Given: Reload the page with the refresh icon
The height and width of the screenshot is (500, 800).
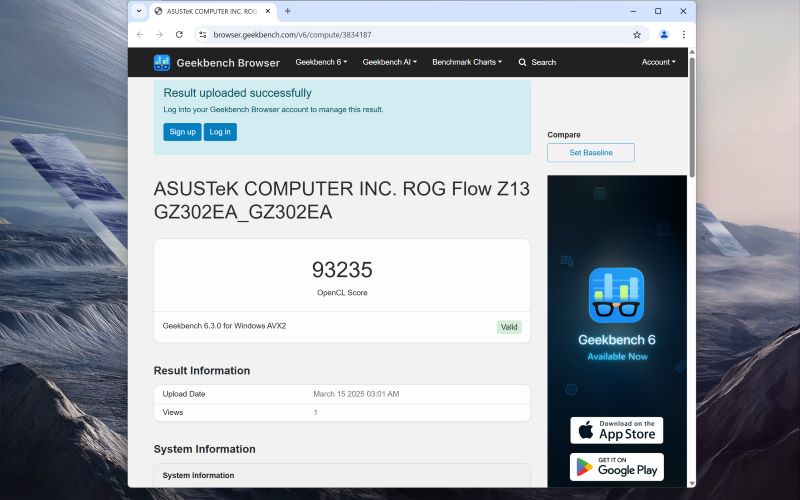Looking at the screenshot, I should coord(179,35).
